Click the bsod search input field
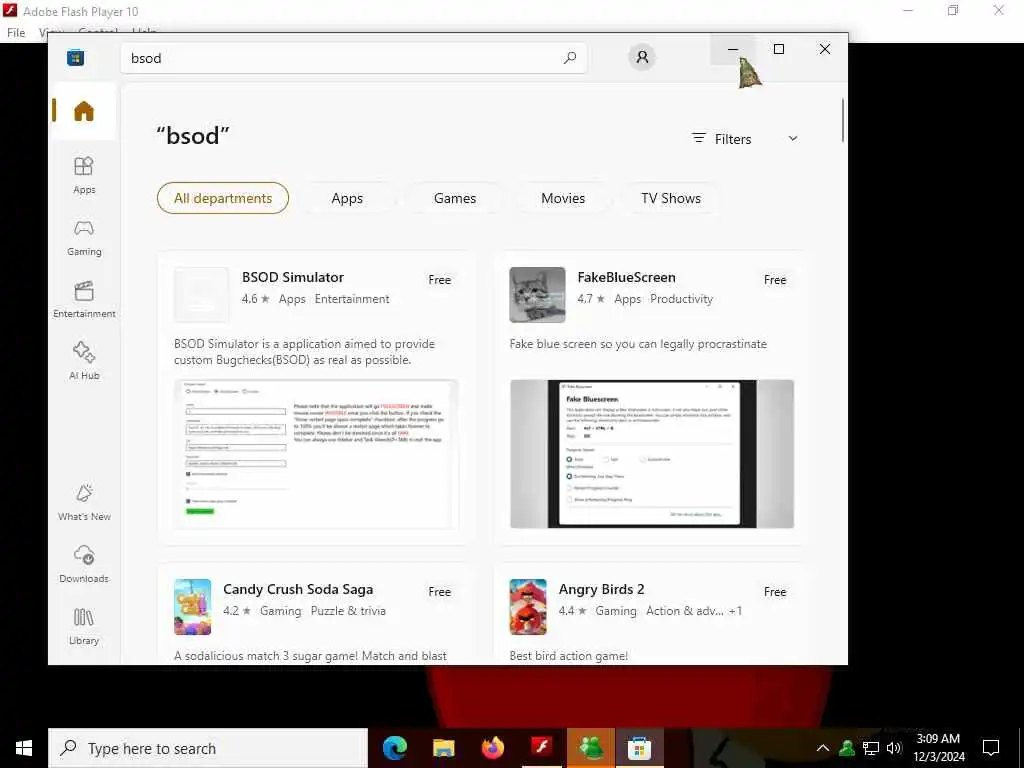This screenshot has width=1024, height=768. pyautogui.click(x=353, y=58)
